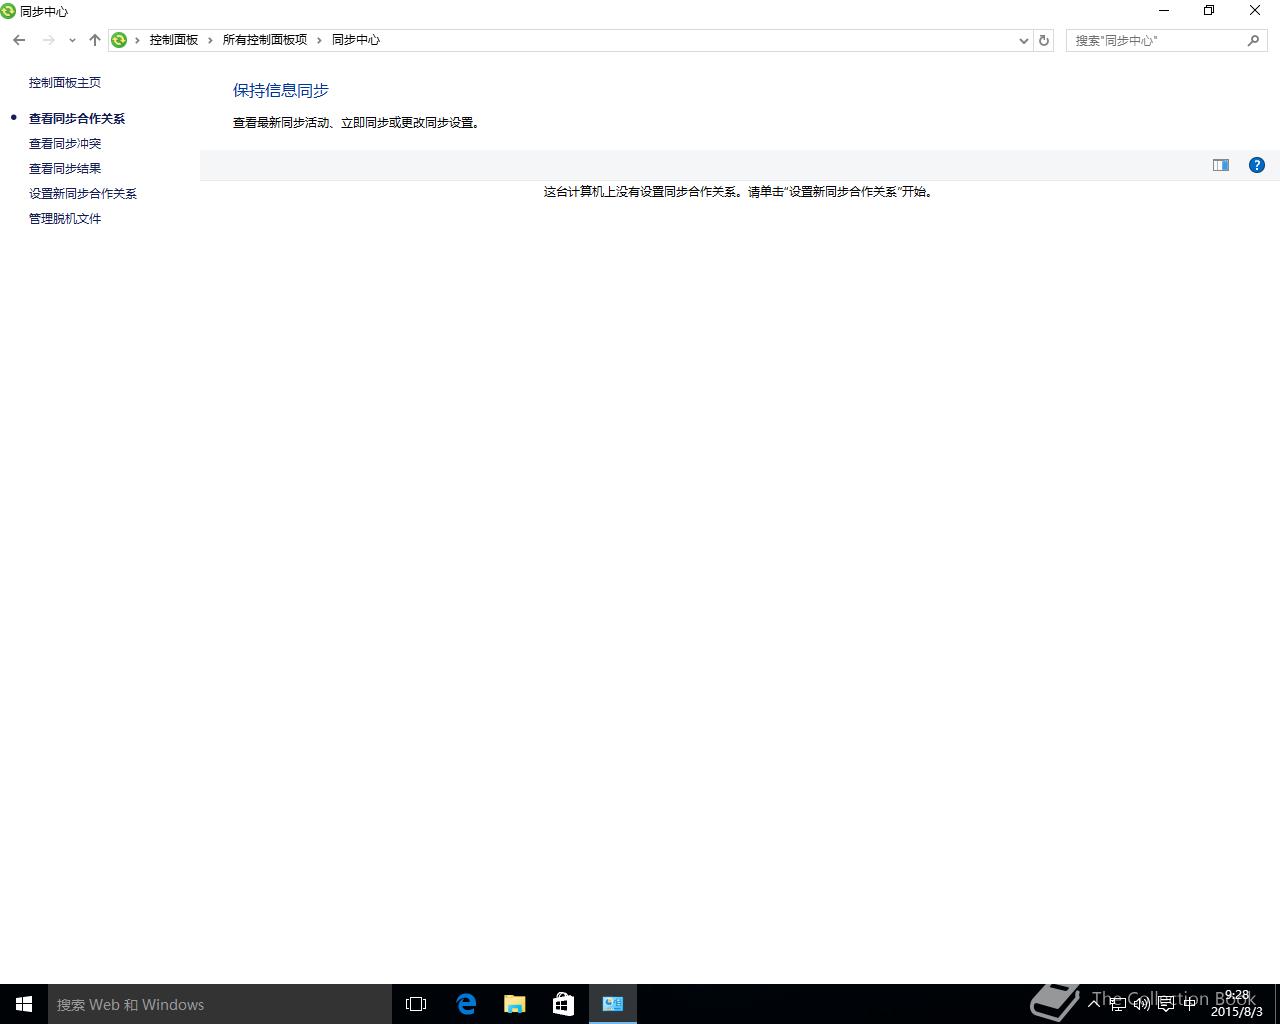Image resolution: width=1280 pixels, height=1024 pixels.
Task: Open File Explorer from the taskbar
Action: coord(515,1004)
